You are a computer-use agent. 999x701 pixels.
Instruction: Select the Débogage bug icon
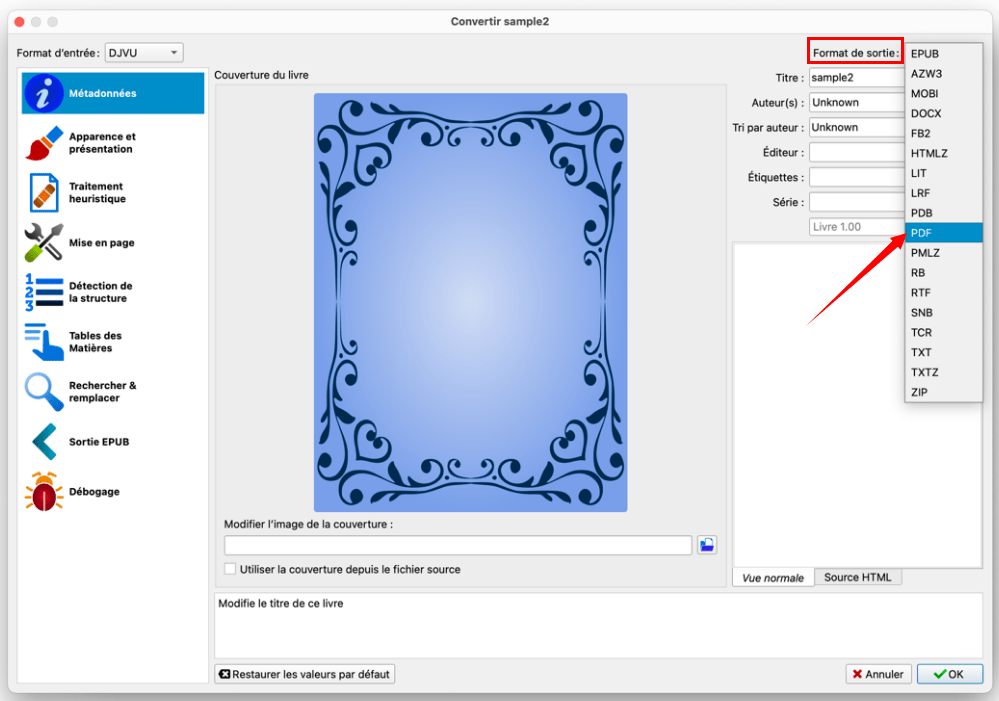pos(44,491)
